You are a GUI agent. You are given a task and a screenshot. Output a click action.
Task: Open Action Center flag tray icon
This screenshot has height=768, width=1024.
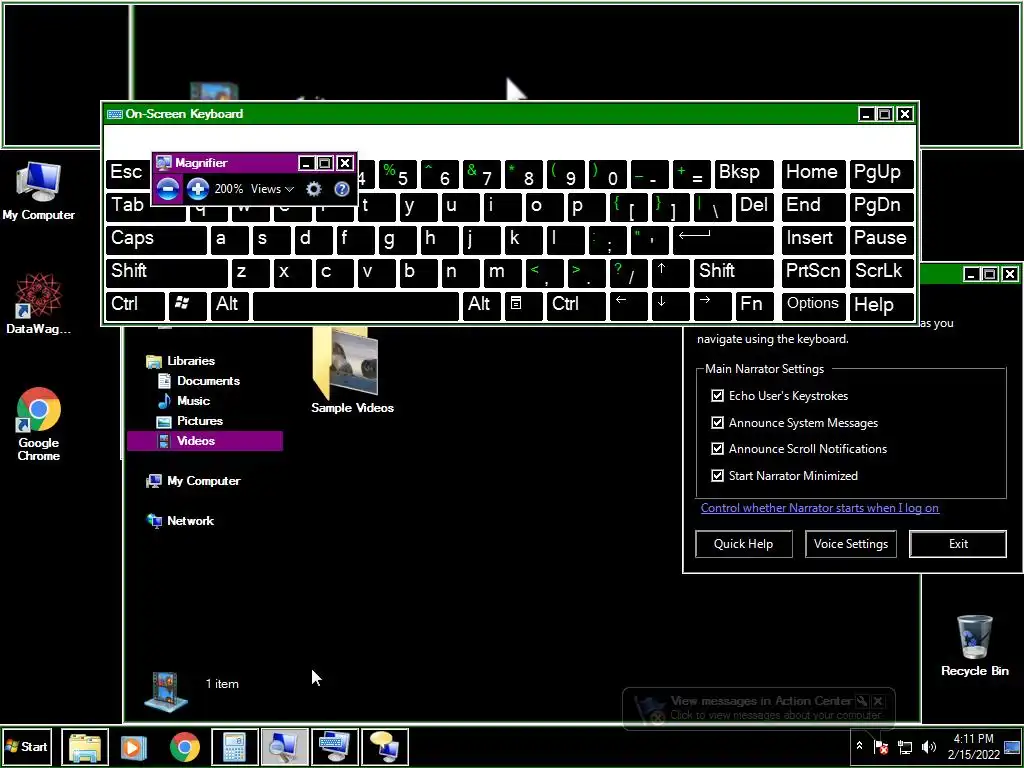[x=881, y=746]
